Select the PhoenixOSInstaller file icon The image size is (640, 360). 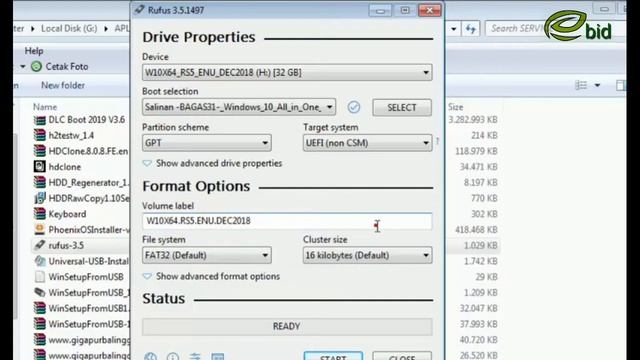(x=40, y=230)
